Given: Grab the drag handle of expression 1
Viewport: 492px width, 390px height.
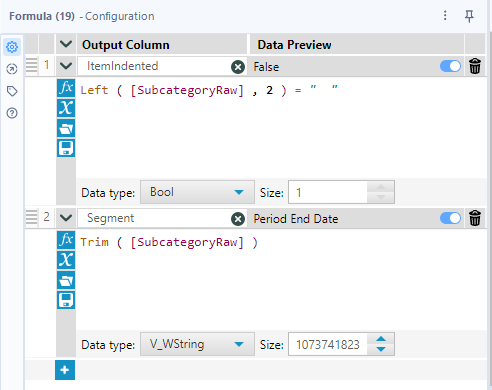Looking at the screenshot, I should point(32,65).
